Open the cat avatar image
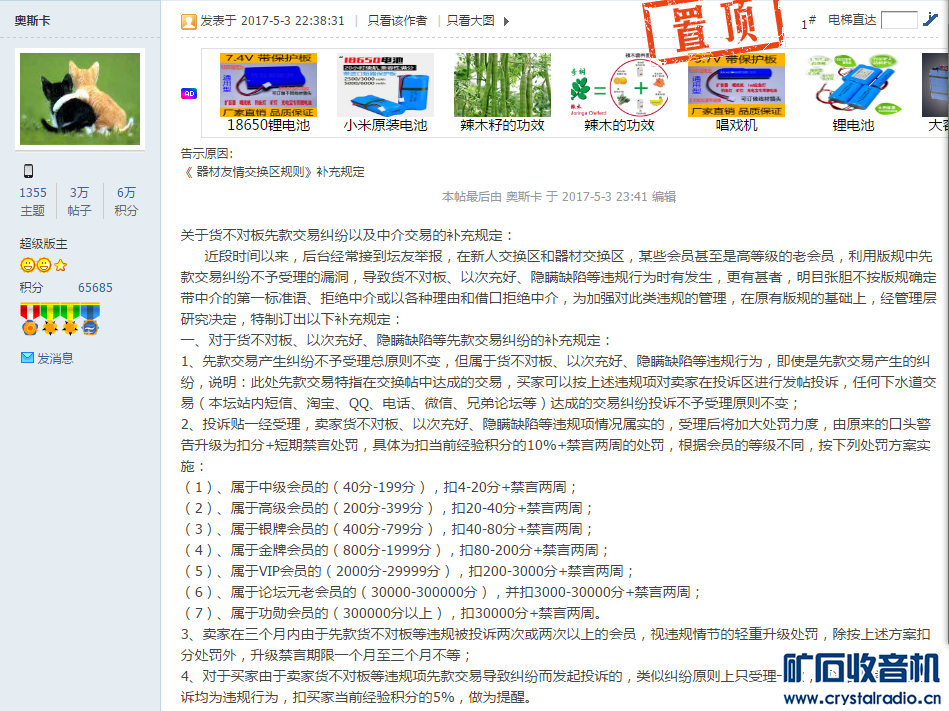 pyautogui.click(x=80, y=99)
